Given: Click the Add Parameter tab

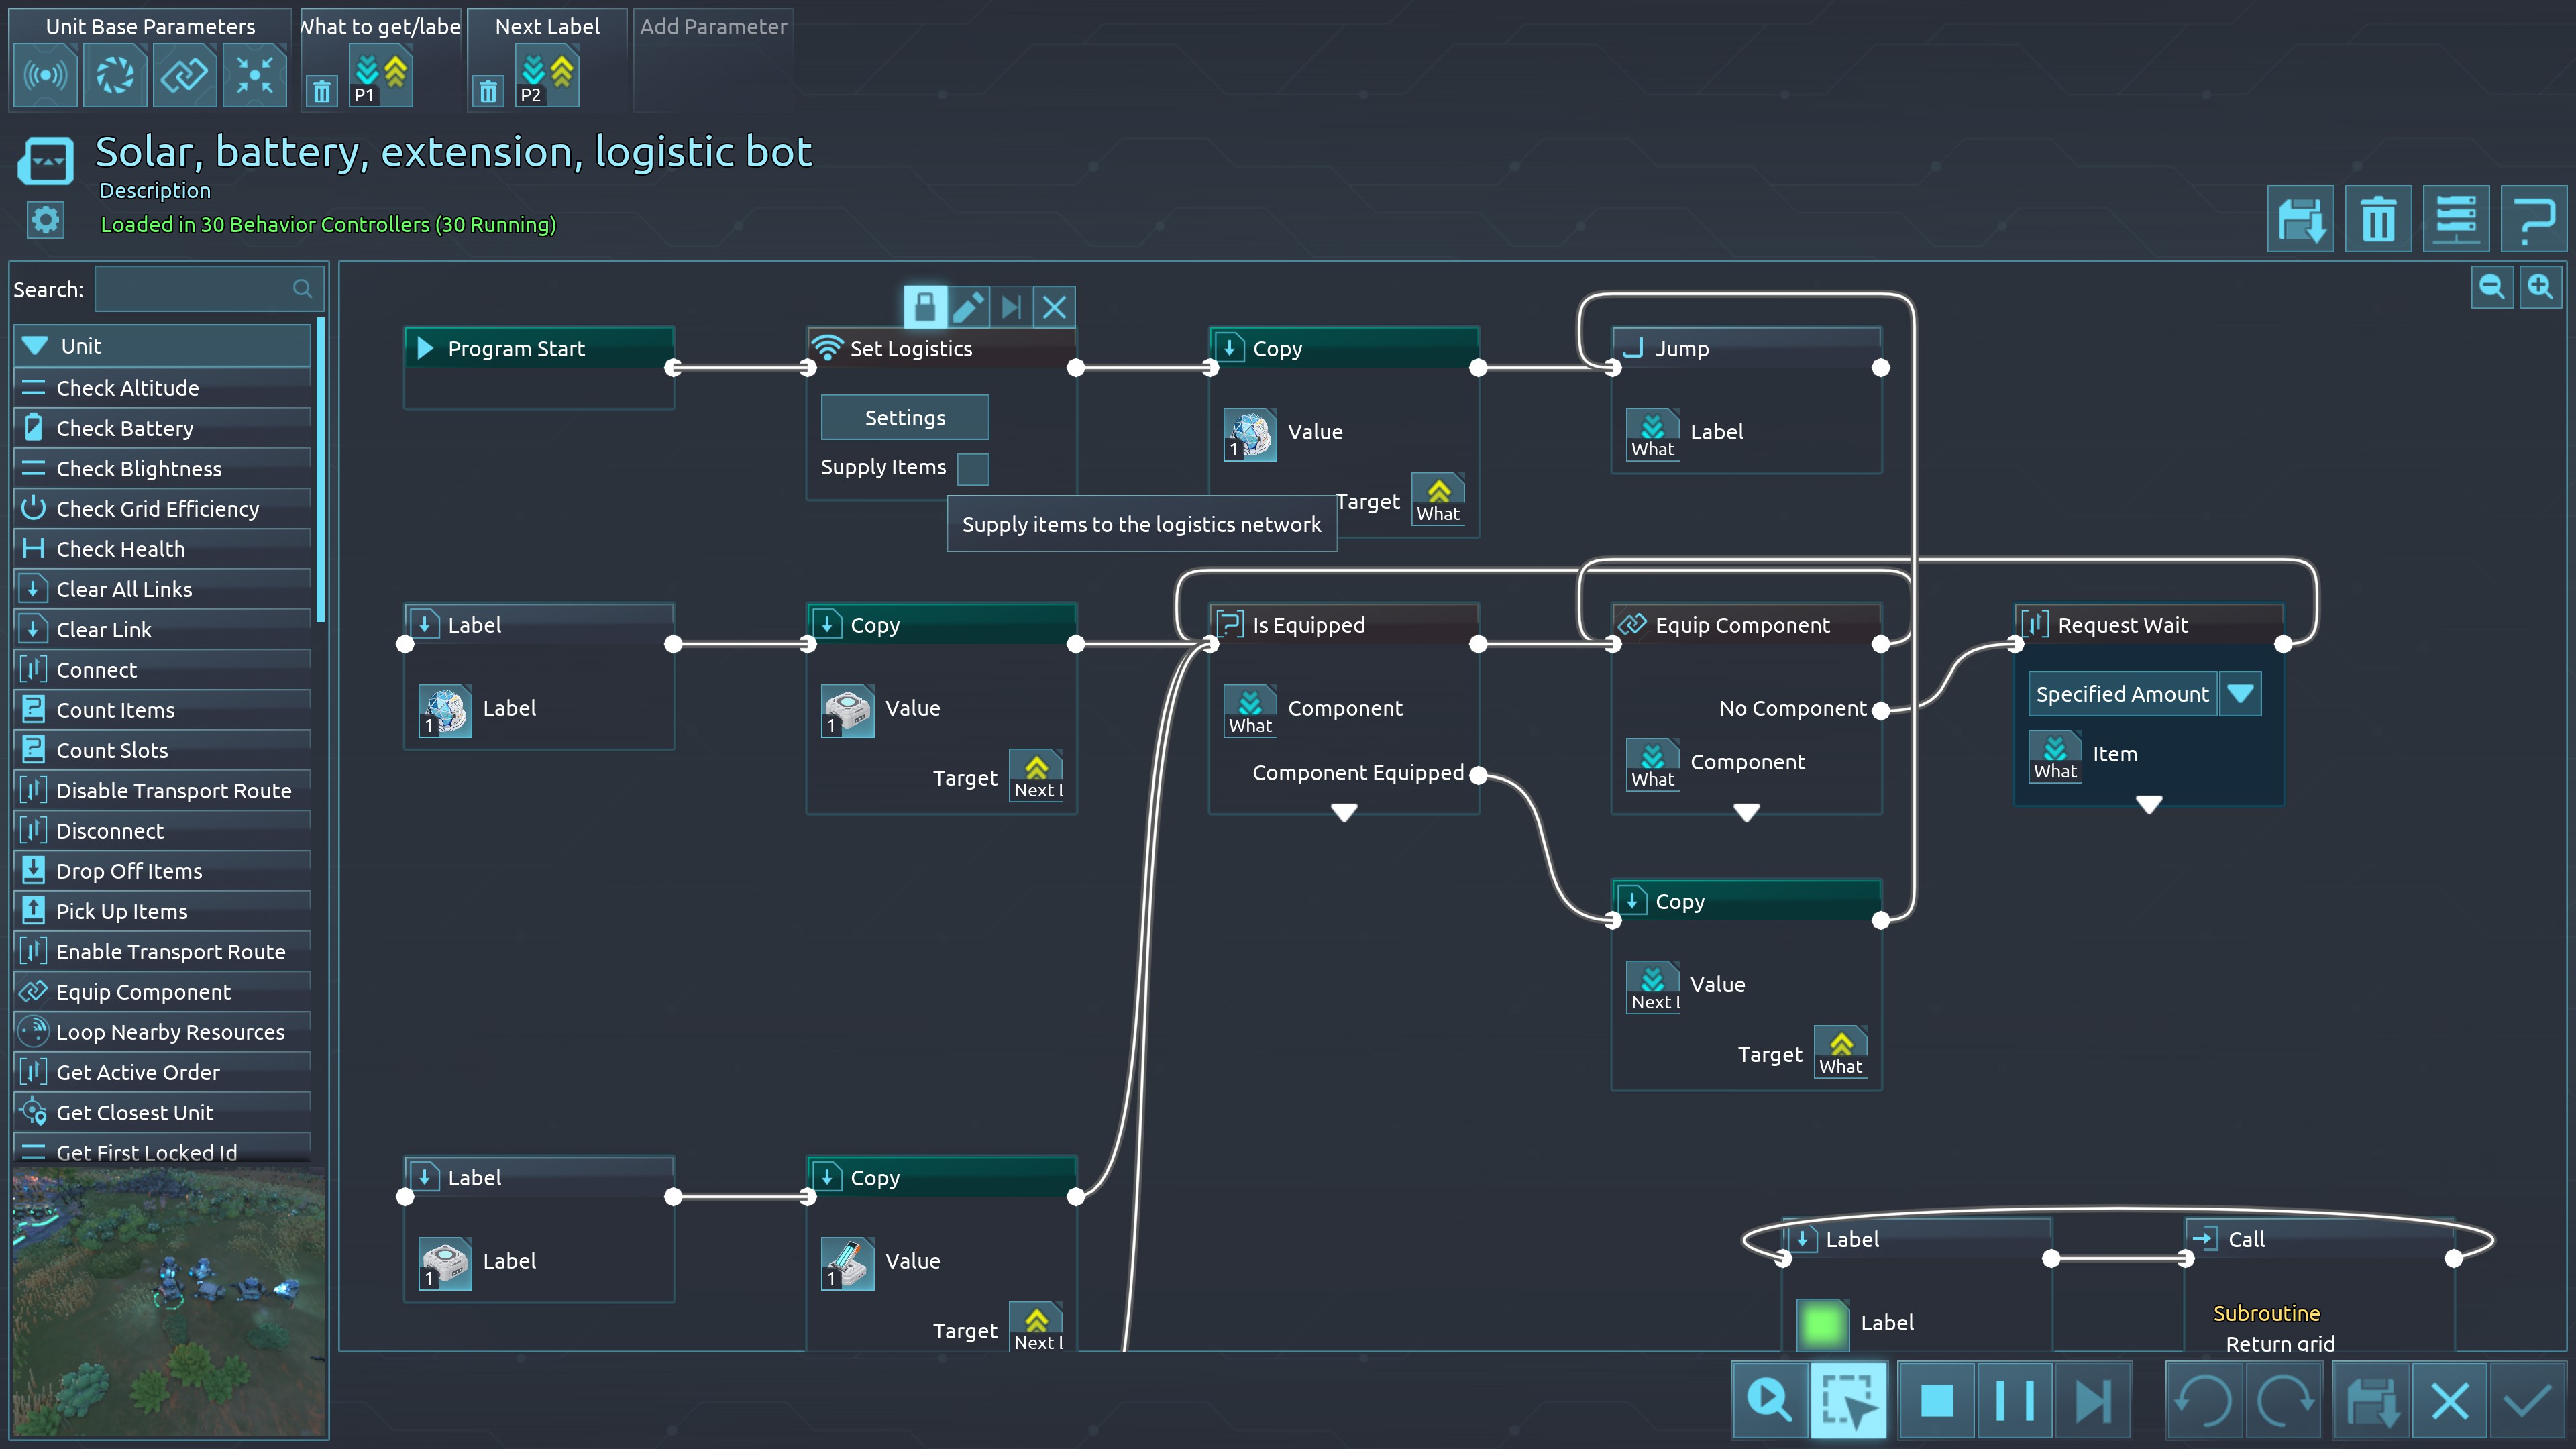Looking at the screenshot, I should point(713,27).
